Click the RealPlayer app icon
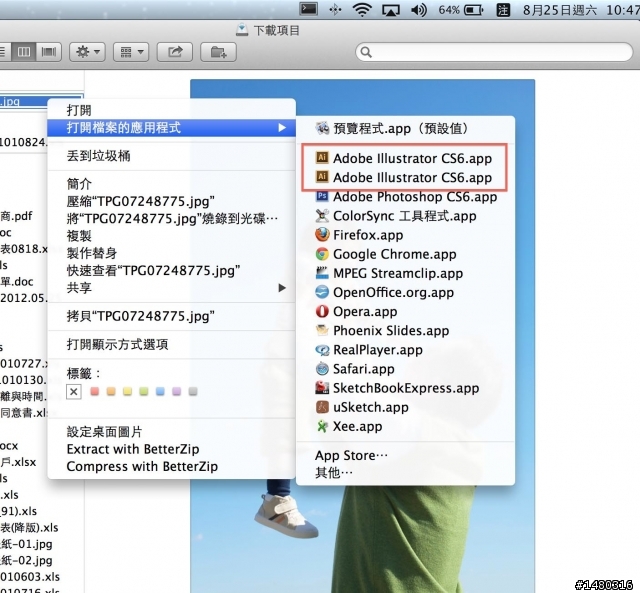The height and width of the screenshot is (593, 640). [x=322, y=350]
